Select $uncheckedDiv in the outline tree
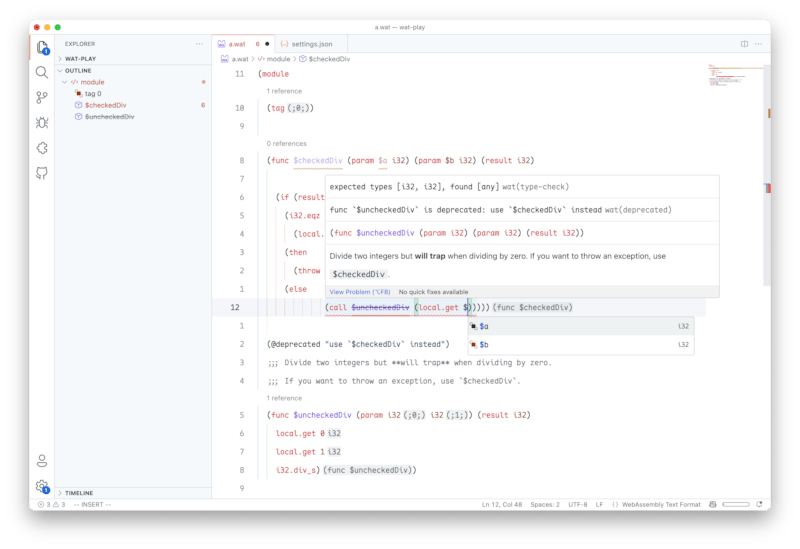The width and height of the screenshot is (800, 549). (x=110, y=117)
